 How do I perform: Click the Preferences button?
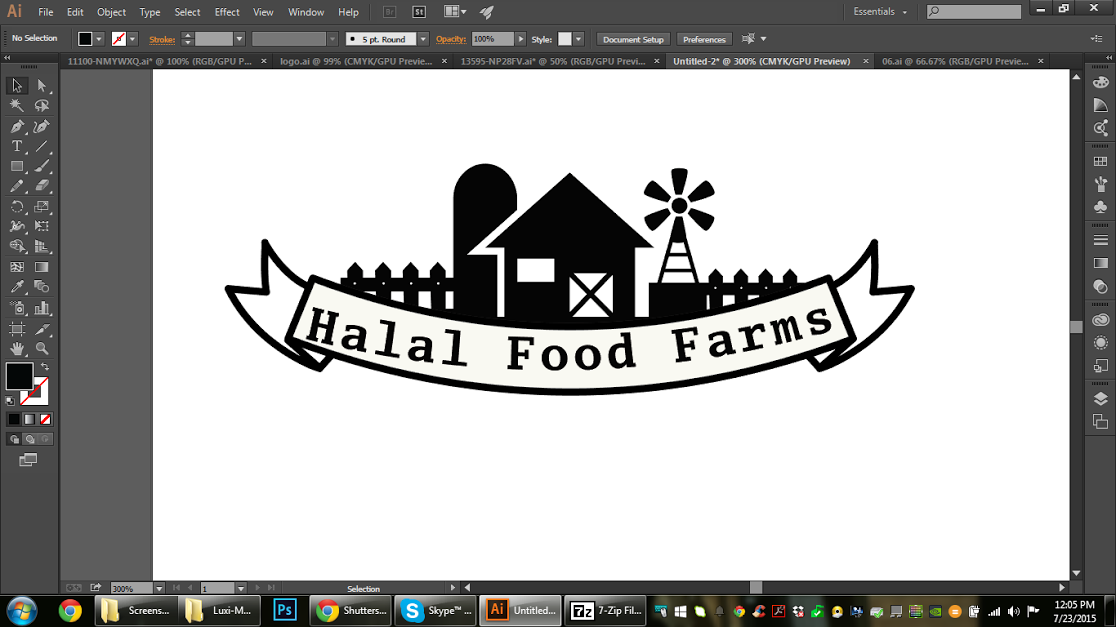[x=704, y=39]
